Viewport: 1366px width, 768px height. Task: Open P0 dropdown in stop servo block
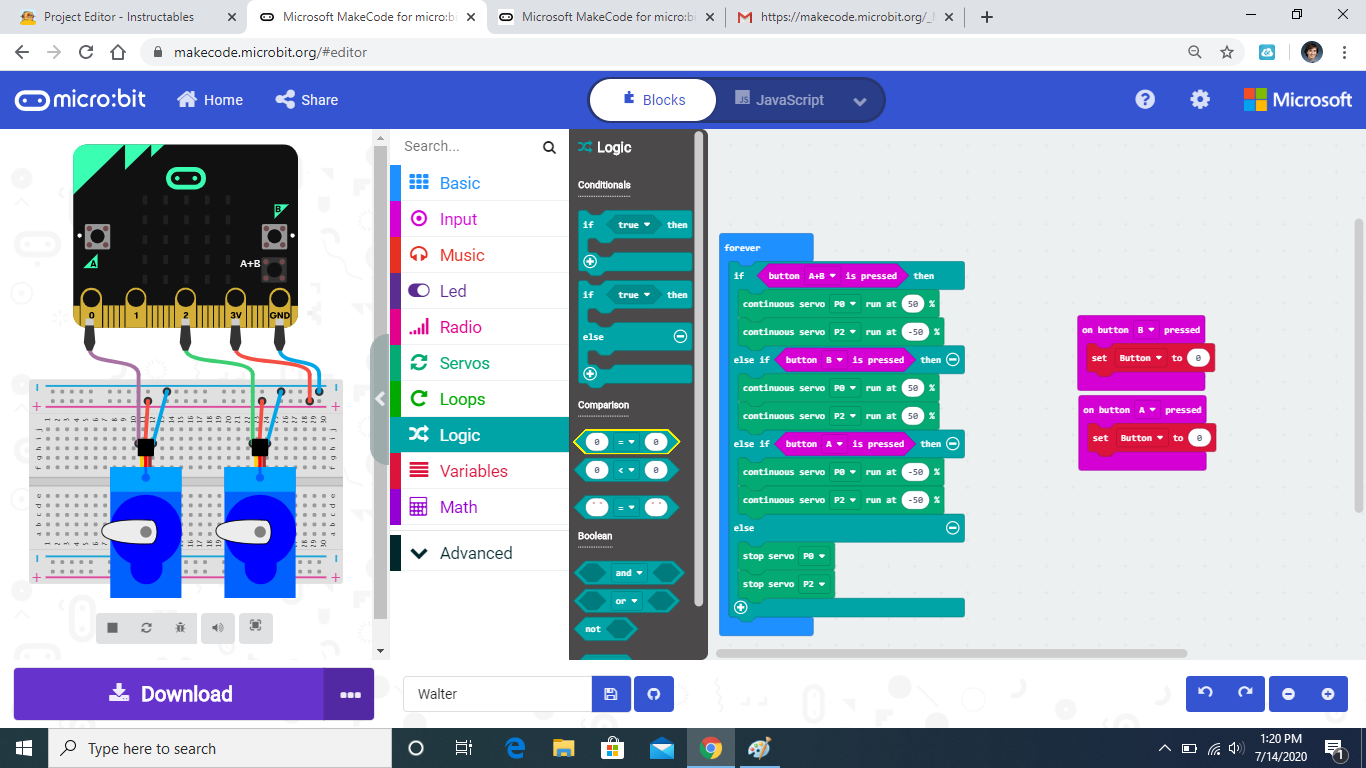click(x=814, y=556)
